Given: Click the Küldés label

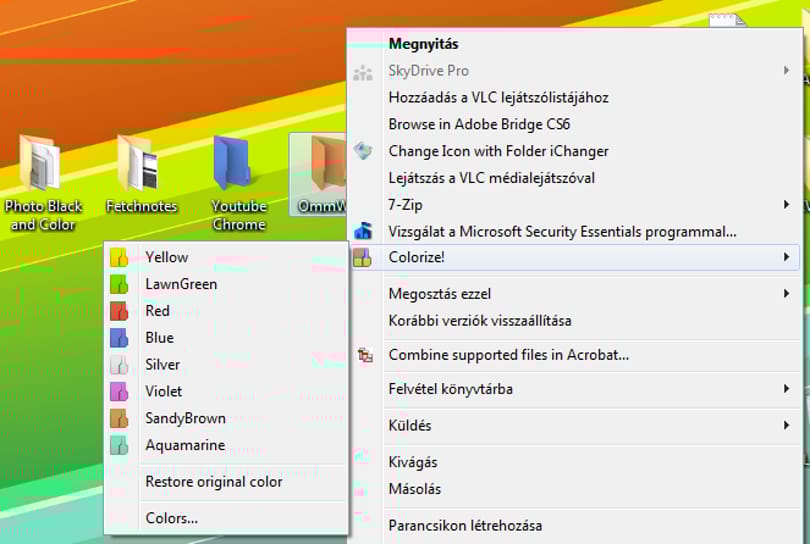Looking at the screenshot, I should pos(410,426).
